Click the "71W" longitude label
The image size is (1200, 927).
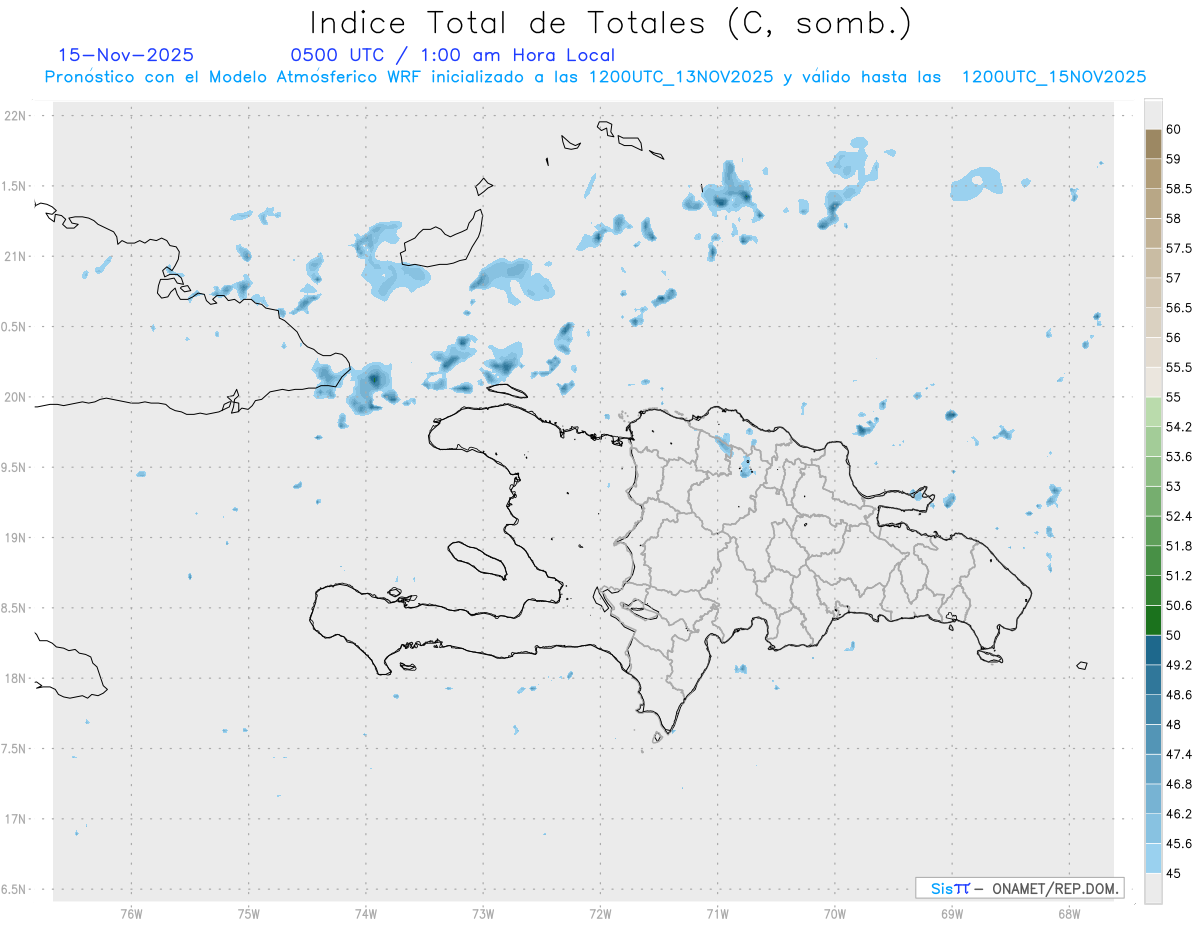[717, 913]
